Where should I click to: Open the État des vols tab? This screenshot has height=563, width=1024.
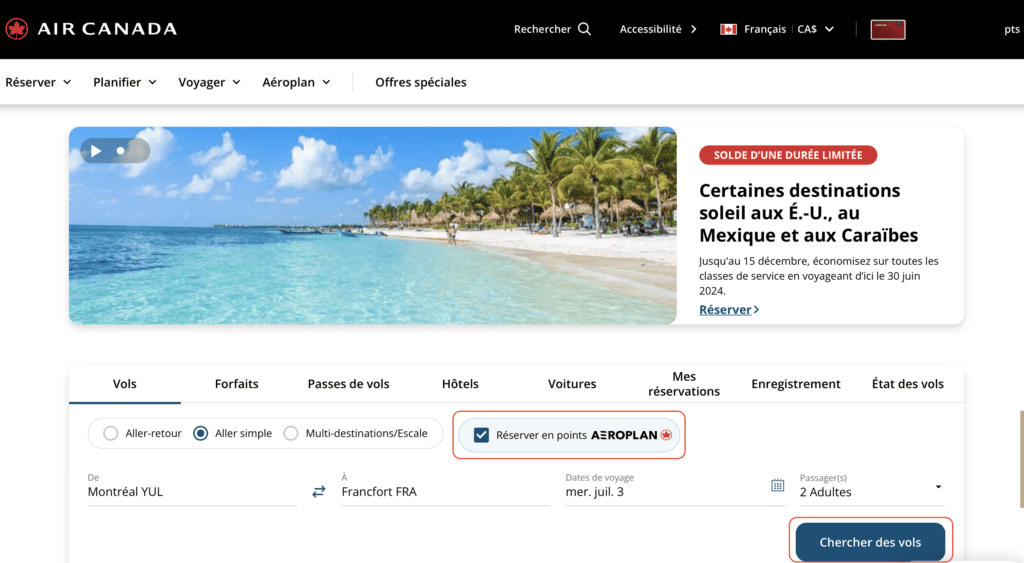[907, 384]
